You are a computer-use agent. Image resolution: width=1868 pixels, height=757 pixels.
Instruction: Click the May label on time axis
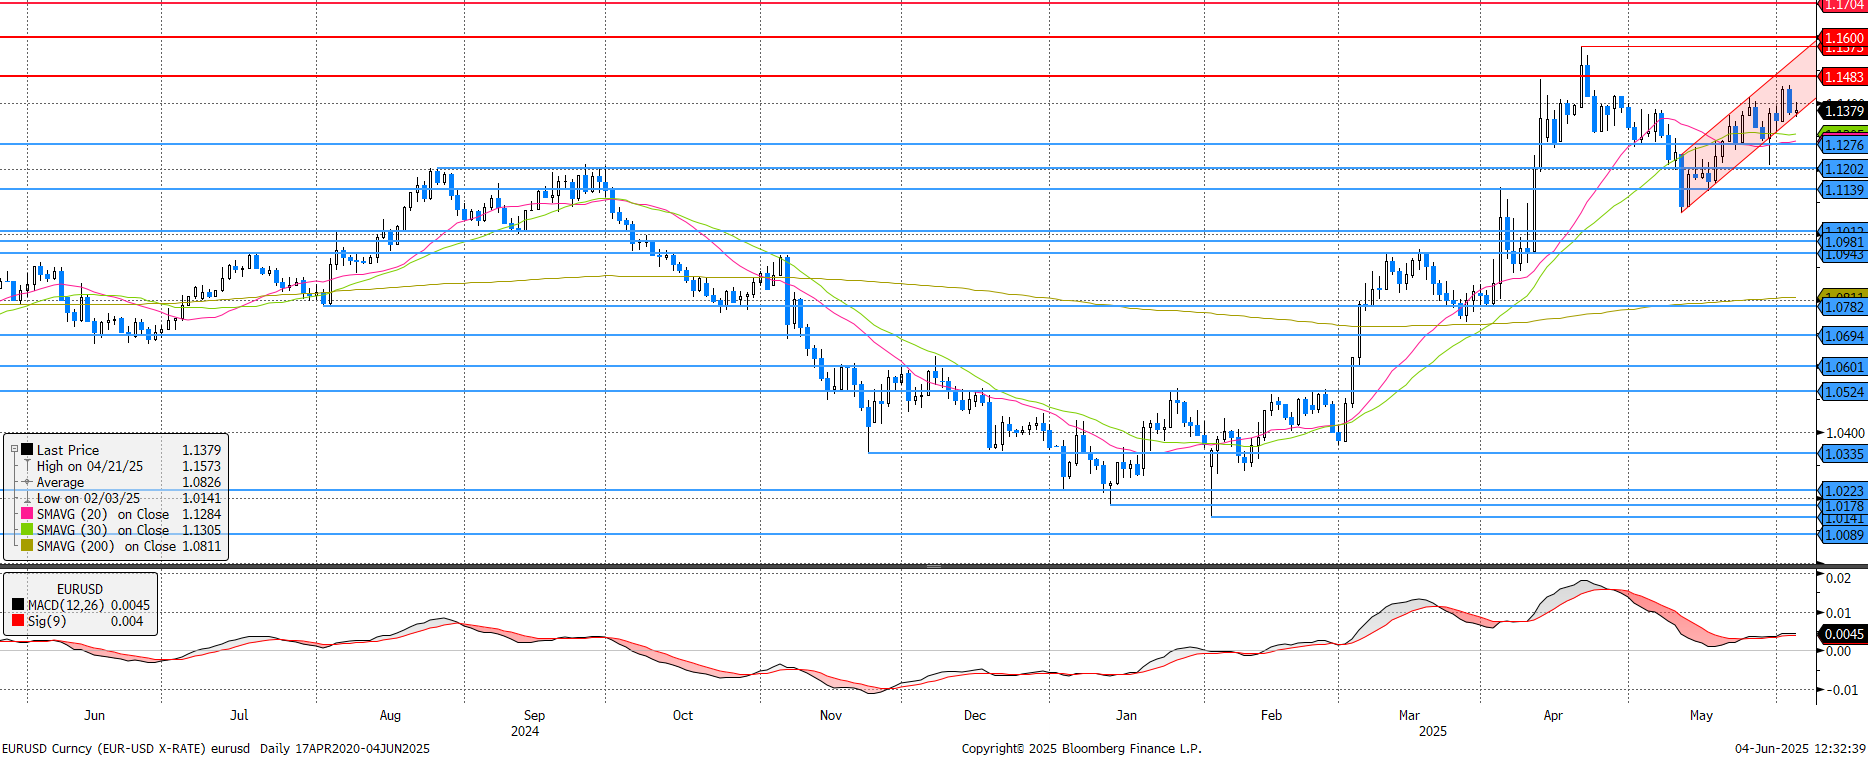click(x=1701, y=715)
